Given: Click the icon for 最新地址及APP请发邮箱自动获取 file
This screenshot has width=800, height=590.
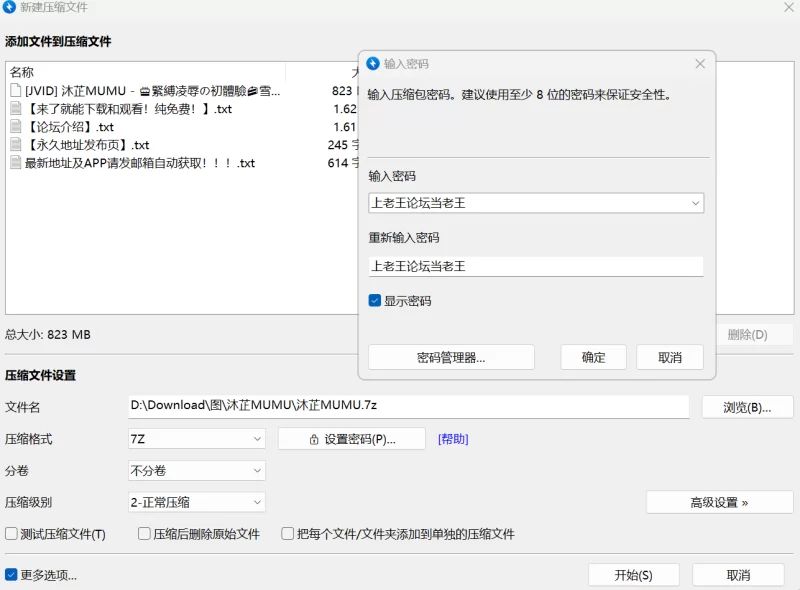Looking at the screenshot, I should pyautogui.click(x=15, y=163).
